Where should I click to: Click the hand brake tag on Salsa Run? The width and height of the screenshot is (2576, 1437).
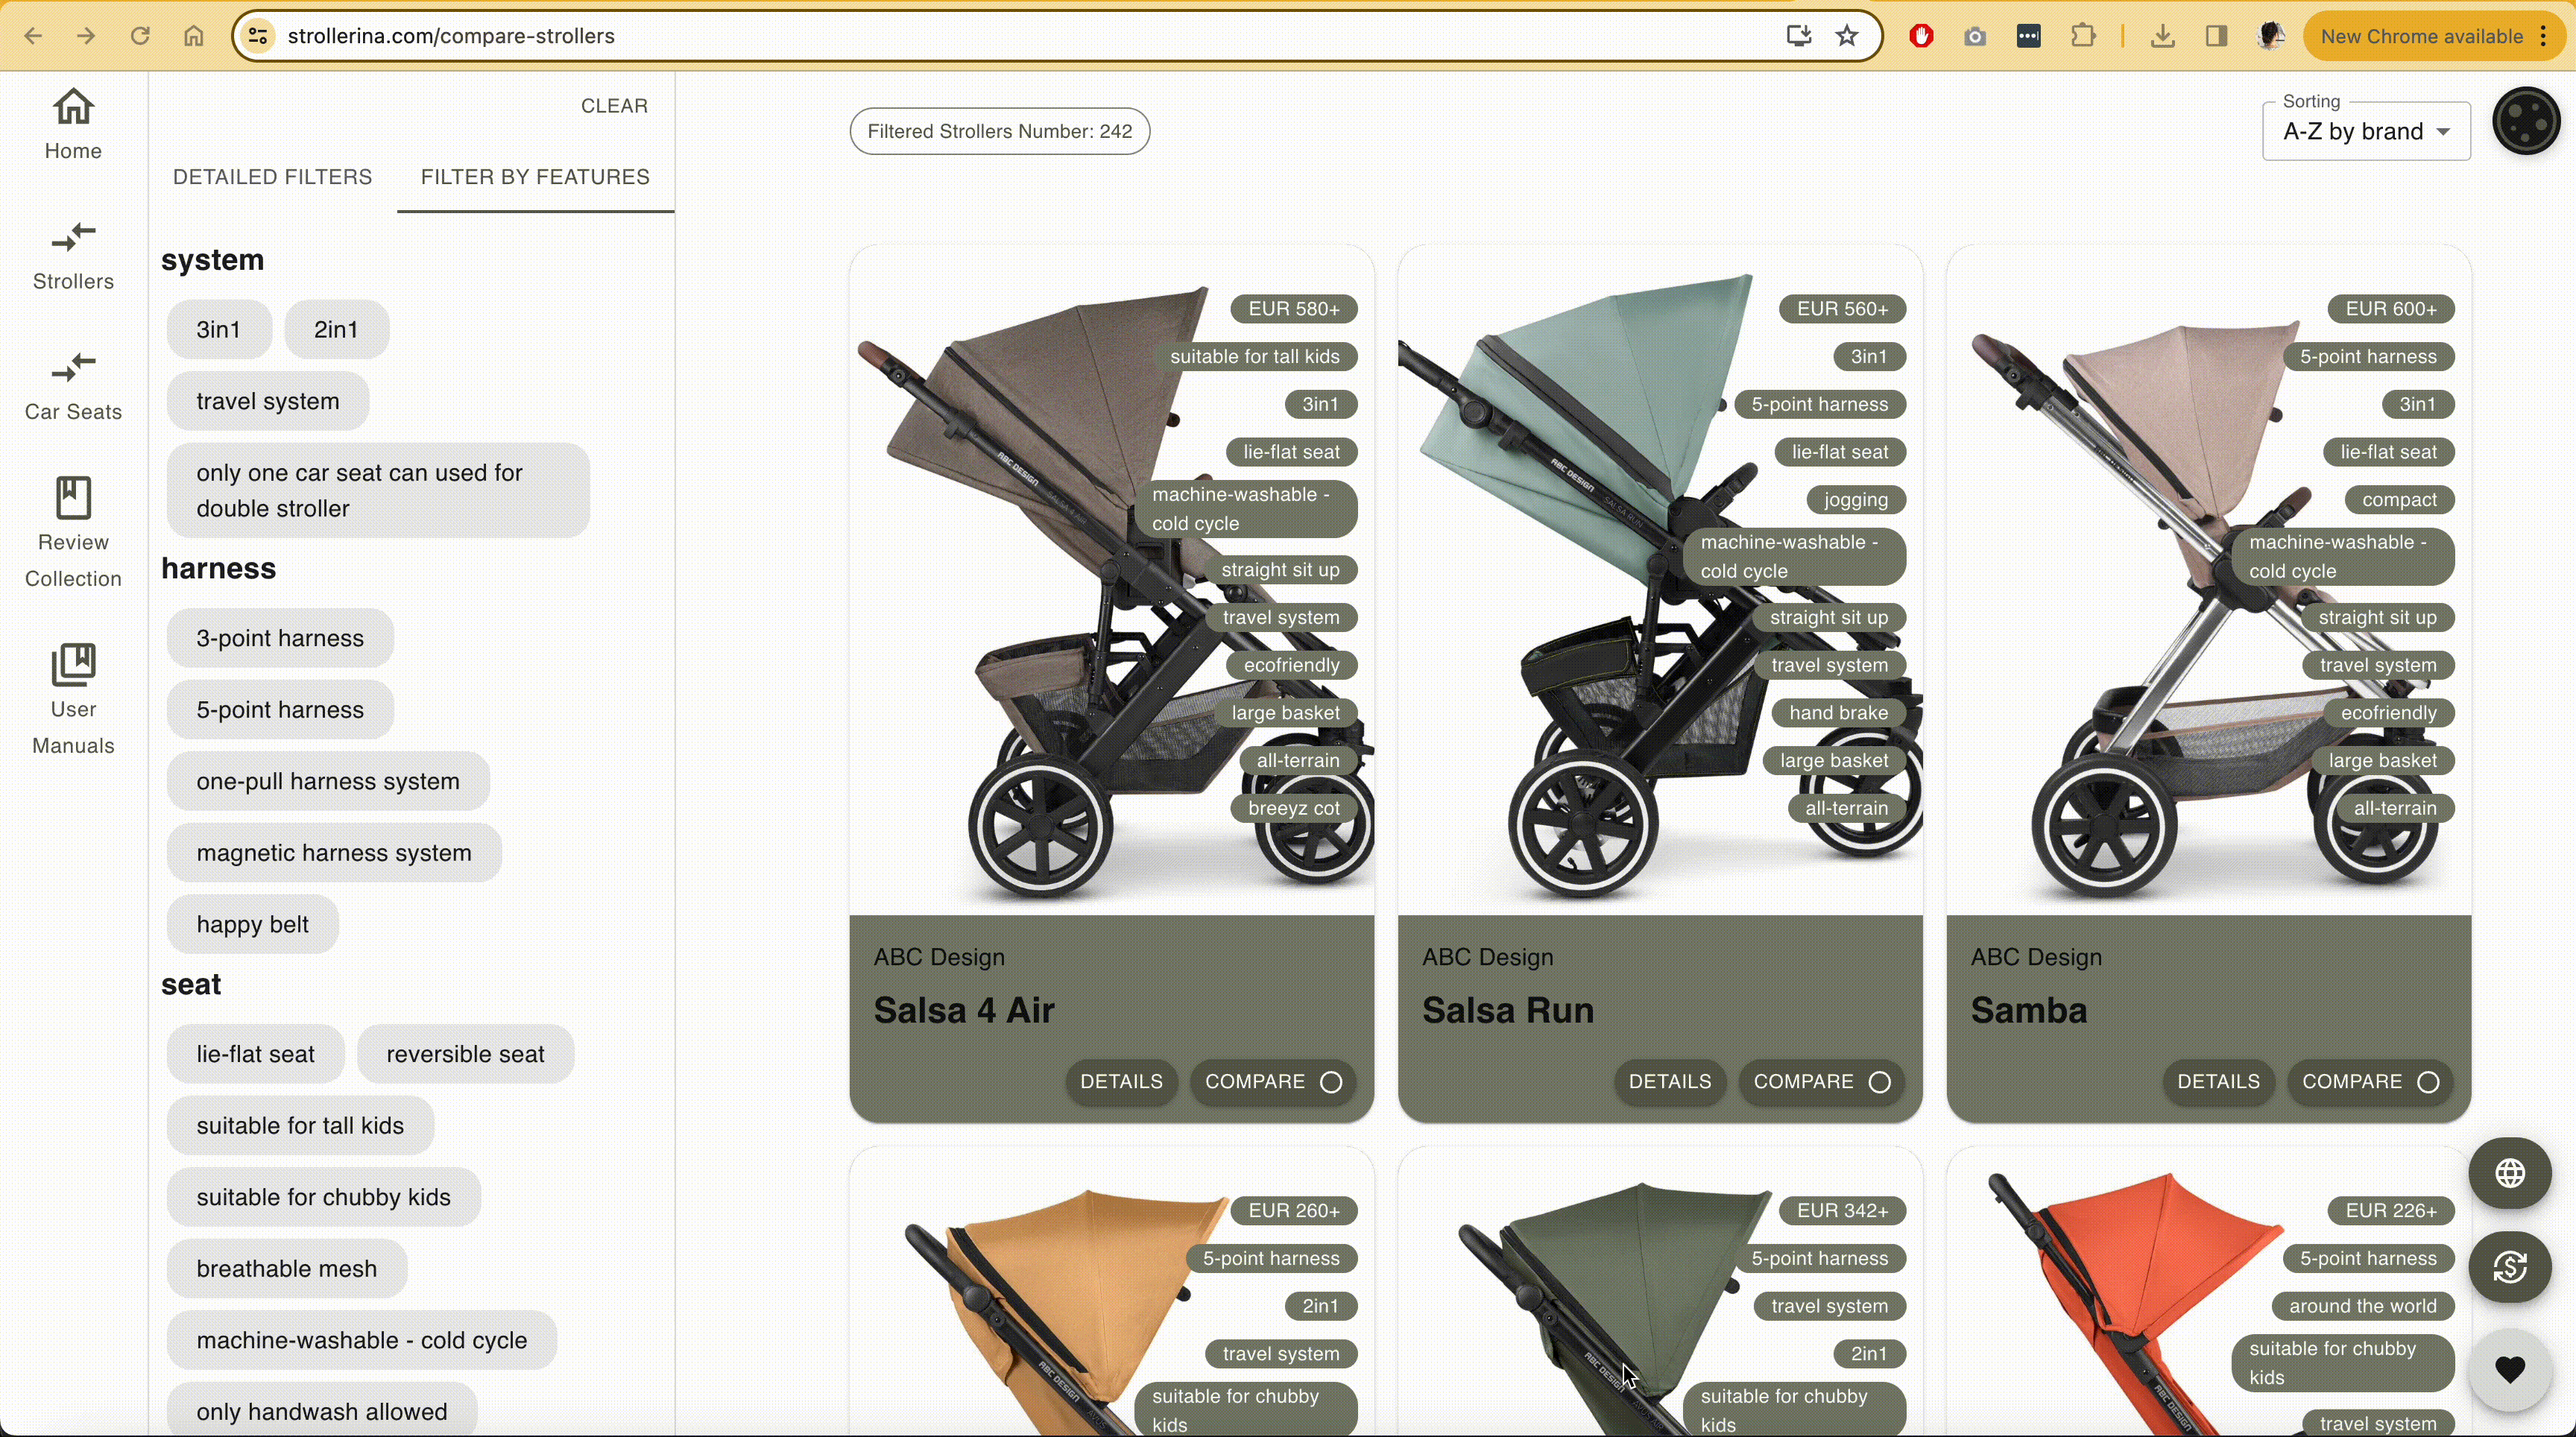coord(1839,713)
